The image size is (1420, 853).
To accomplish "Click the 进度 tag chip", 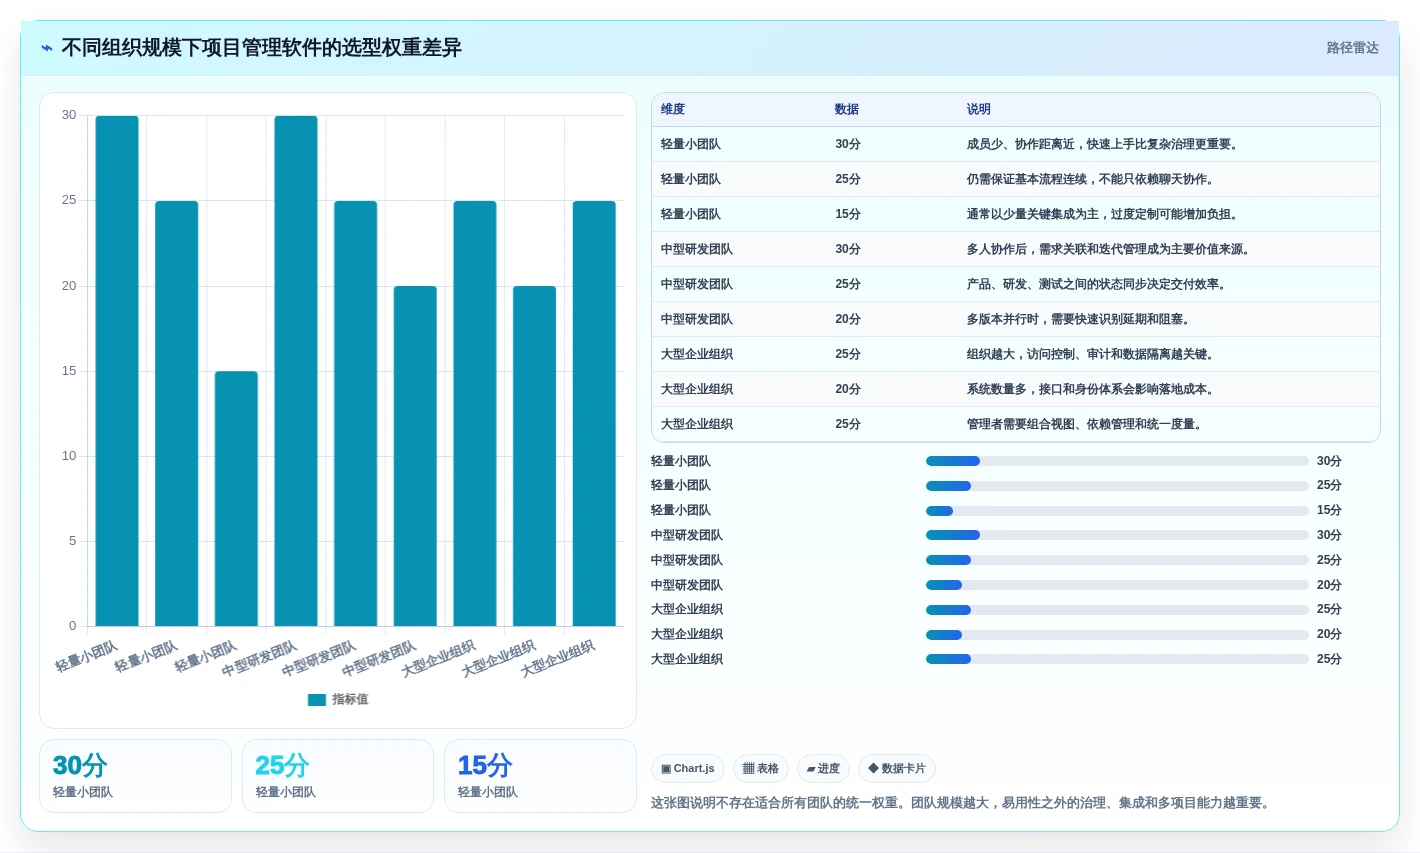I will [x=823, y=769].
